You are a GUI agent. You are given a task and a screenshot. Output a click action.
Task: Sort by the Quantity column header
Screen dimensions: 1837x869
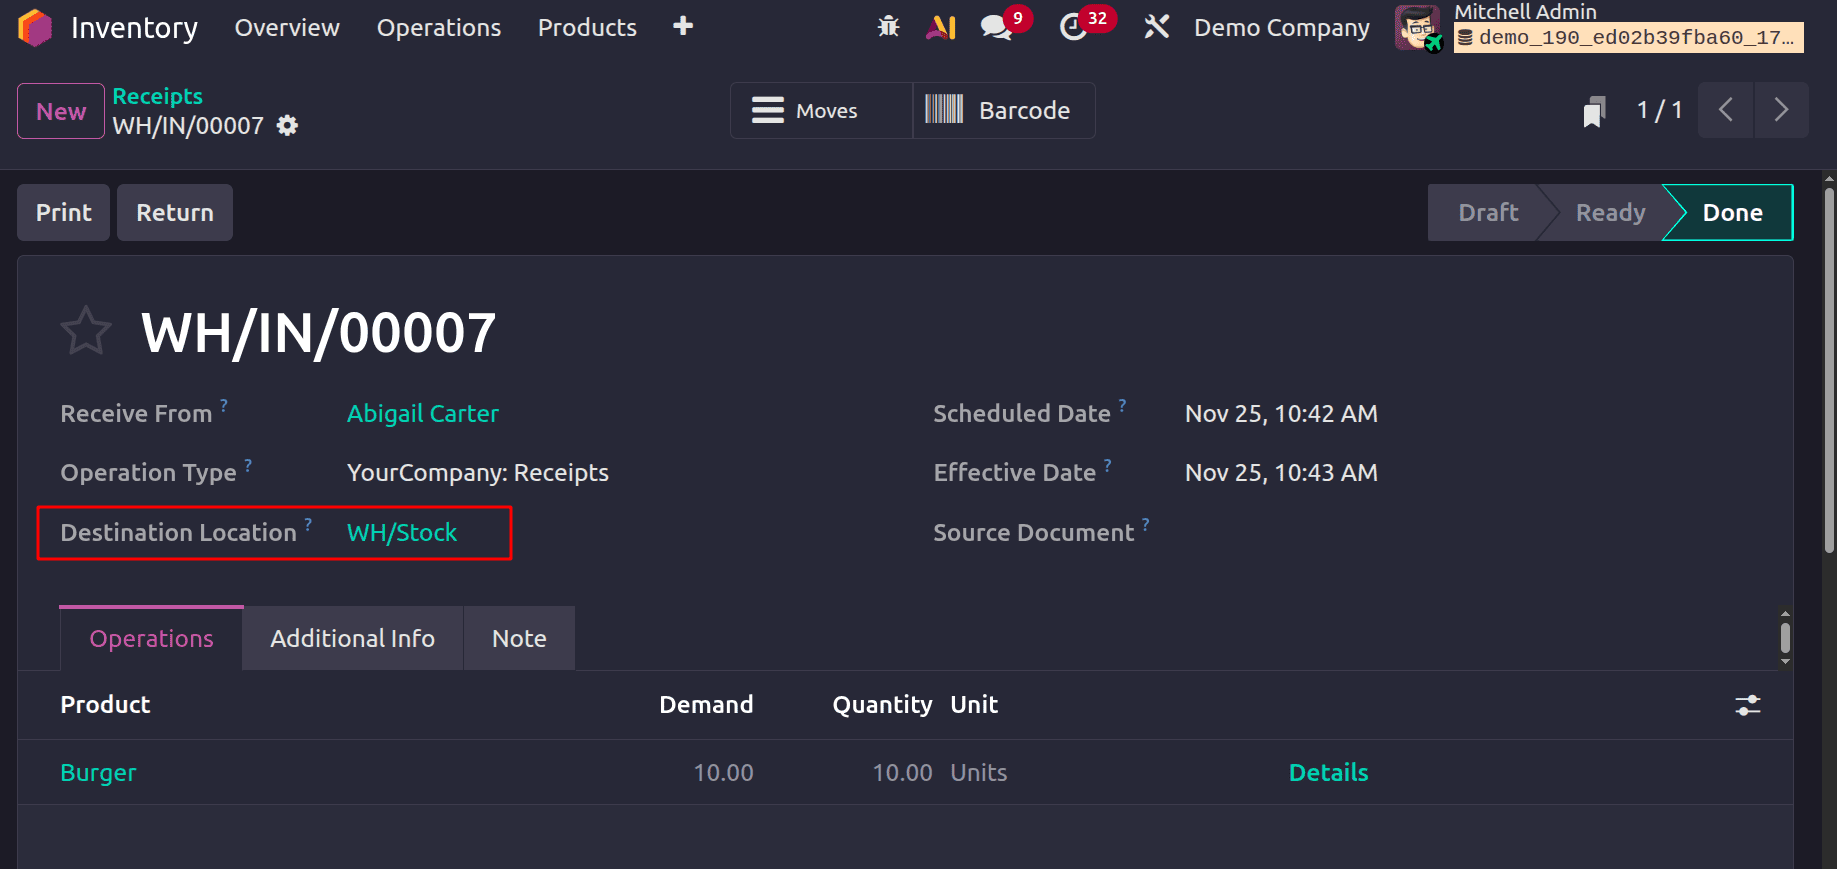[882, 704]
